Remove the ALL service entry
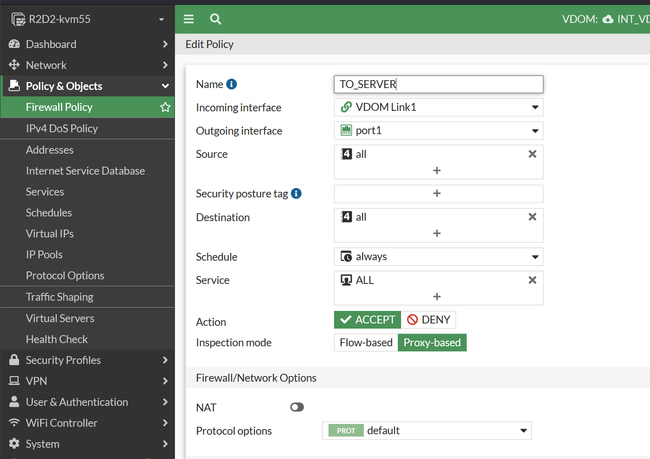Screen dimensions: 650x459 point(532,280)
